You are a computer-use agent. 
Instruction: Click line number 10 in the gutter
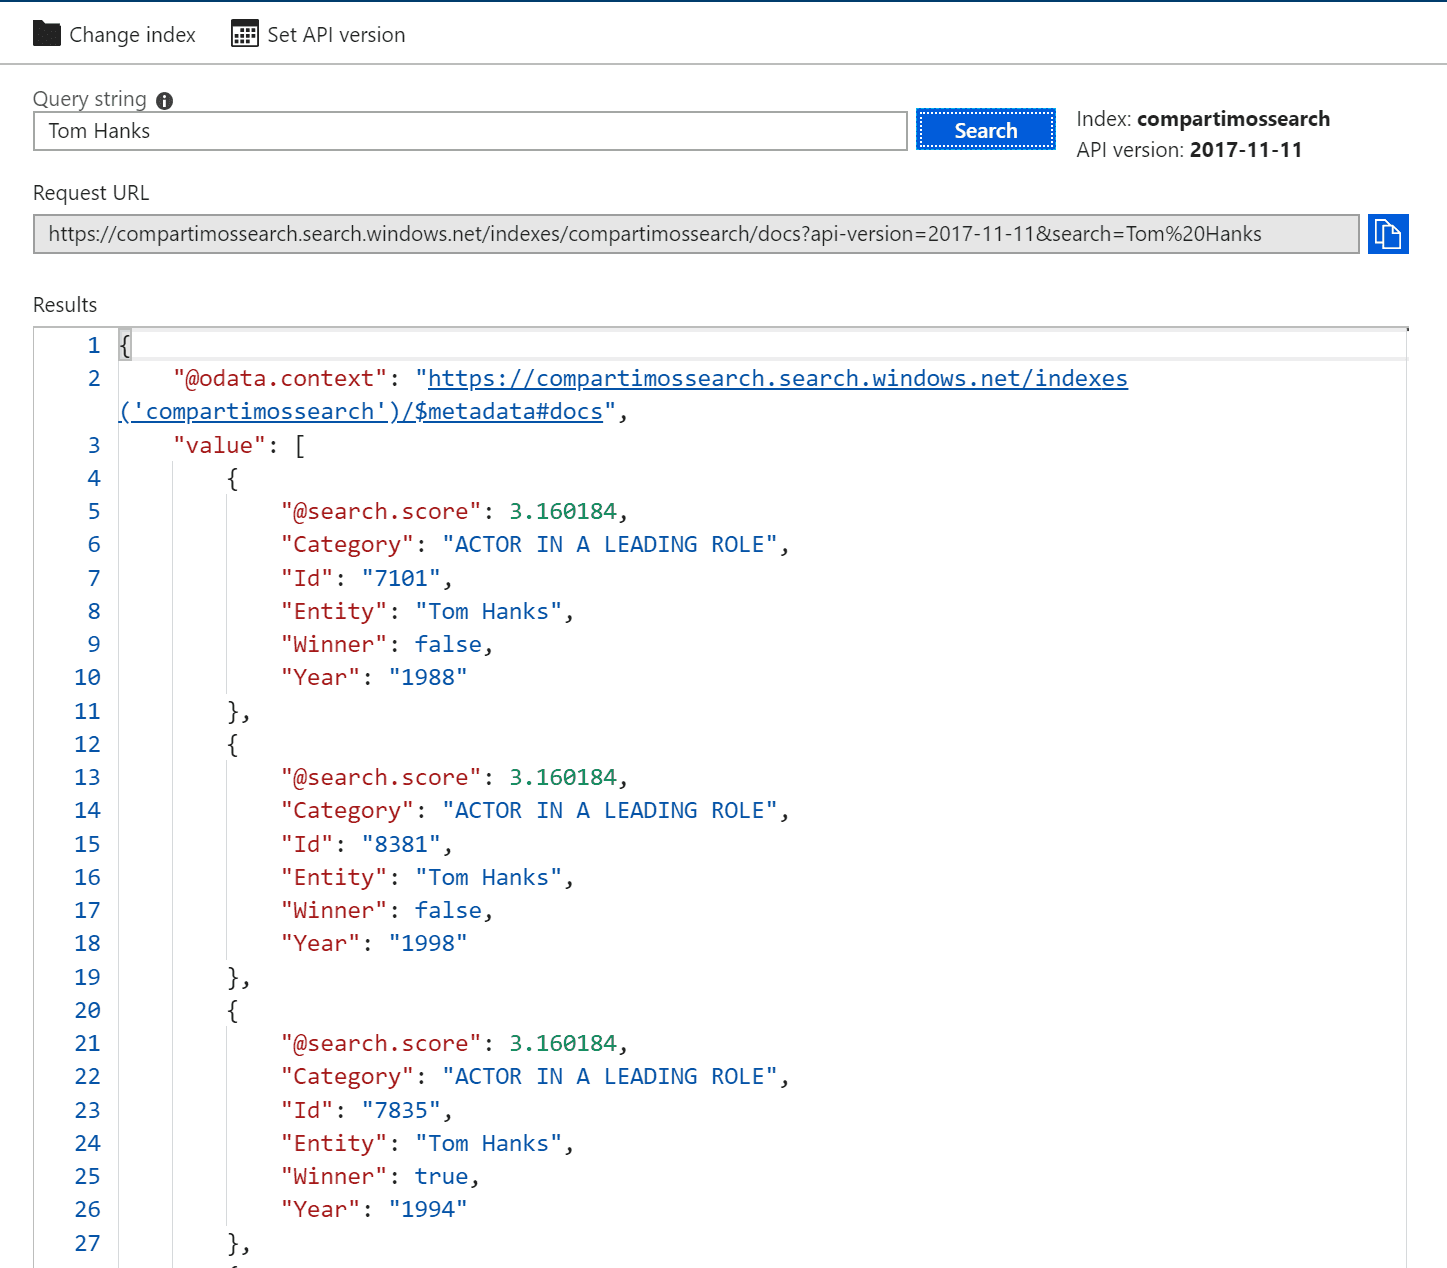tap(87, 678)
